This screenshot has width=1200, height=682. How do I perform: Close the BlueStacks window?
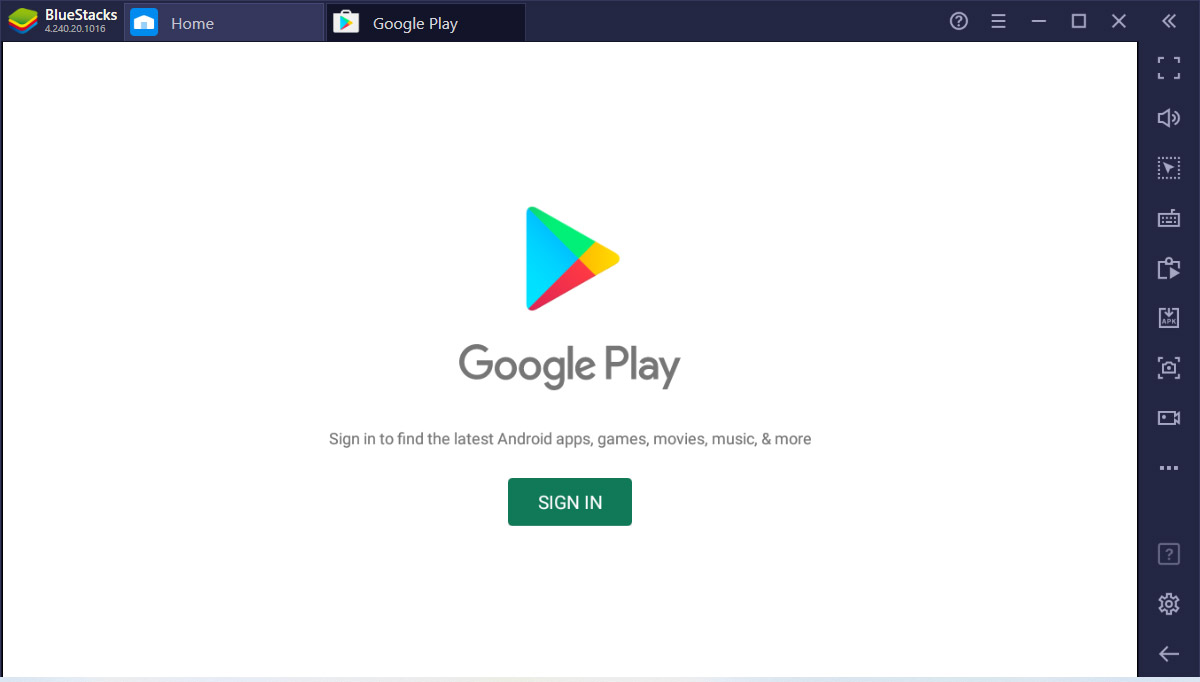(x=1119, y=21)
